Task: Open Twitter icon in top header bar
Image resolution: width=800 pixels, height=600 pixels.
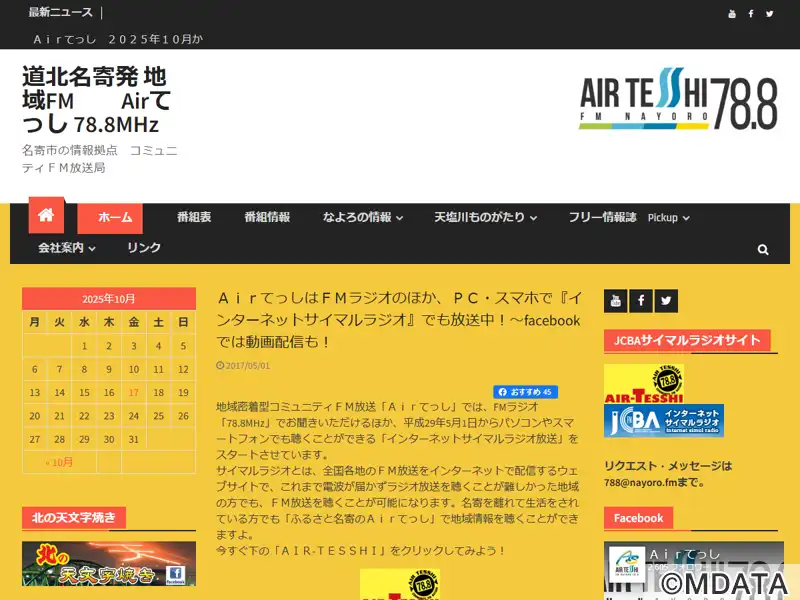Action: [770, 14]
